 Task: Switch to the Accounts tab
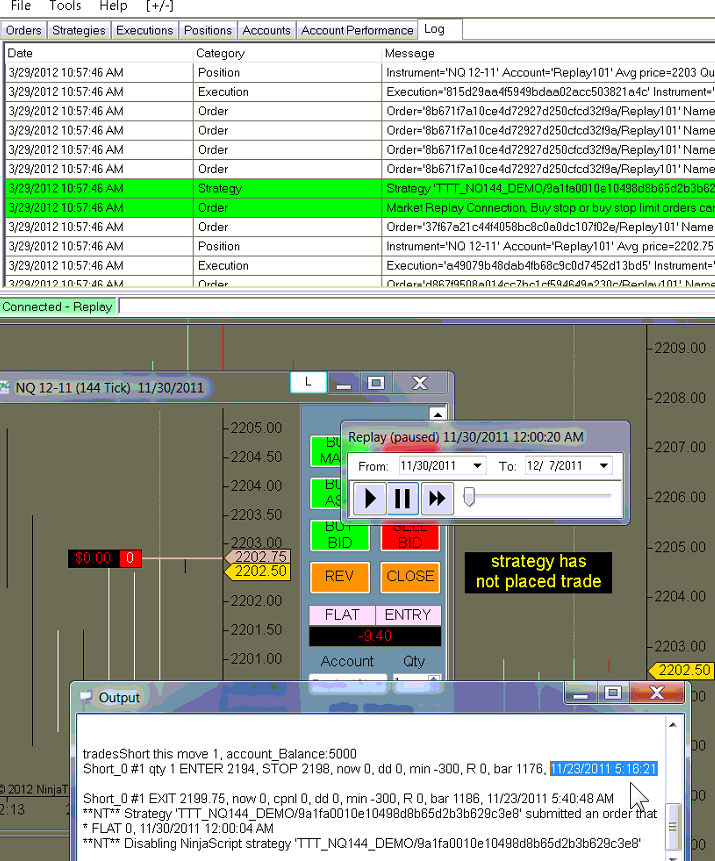(x=266, y=30)
